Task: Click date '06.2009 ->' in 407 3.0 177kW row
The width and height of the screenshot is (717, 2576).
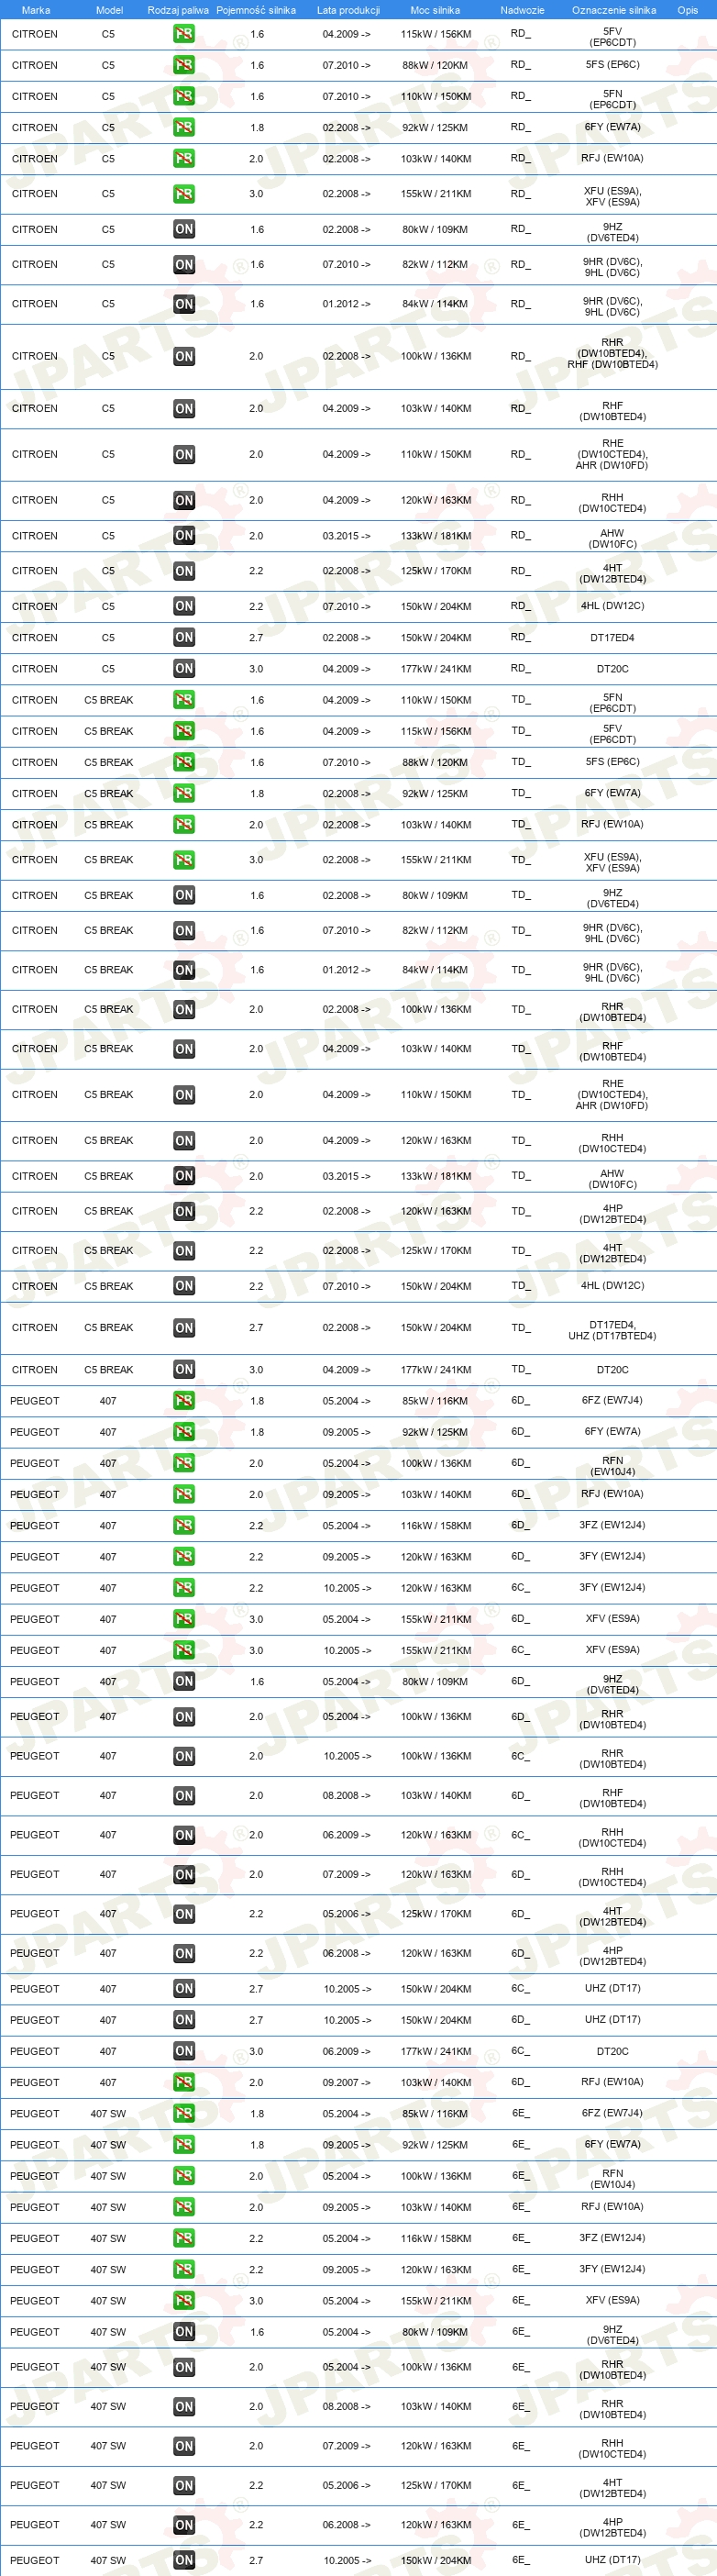Action: (346, 2051)
